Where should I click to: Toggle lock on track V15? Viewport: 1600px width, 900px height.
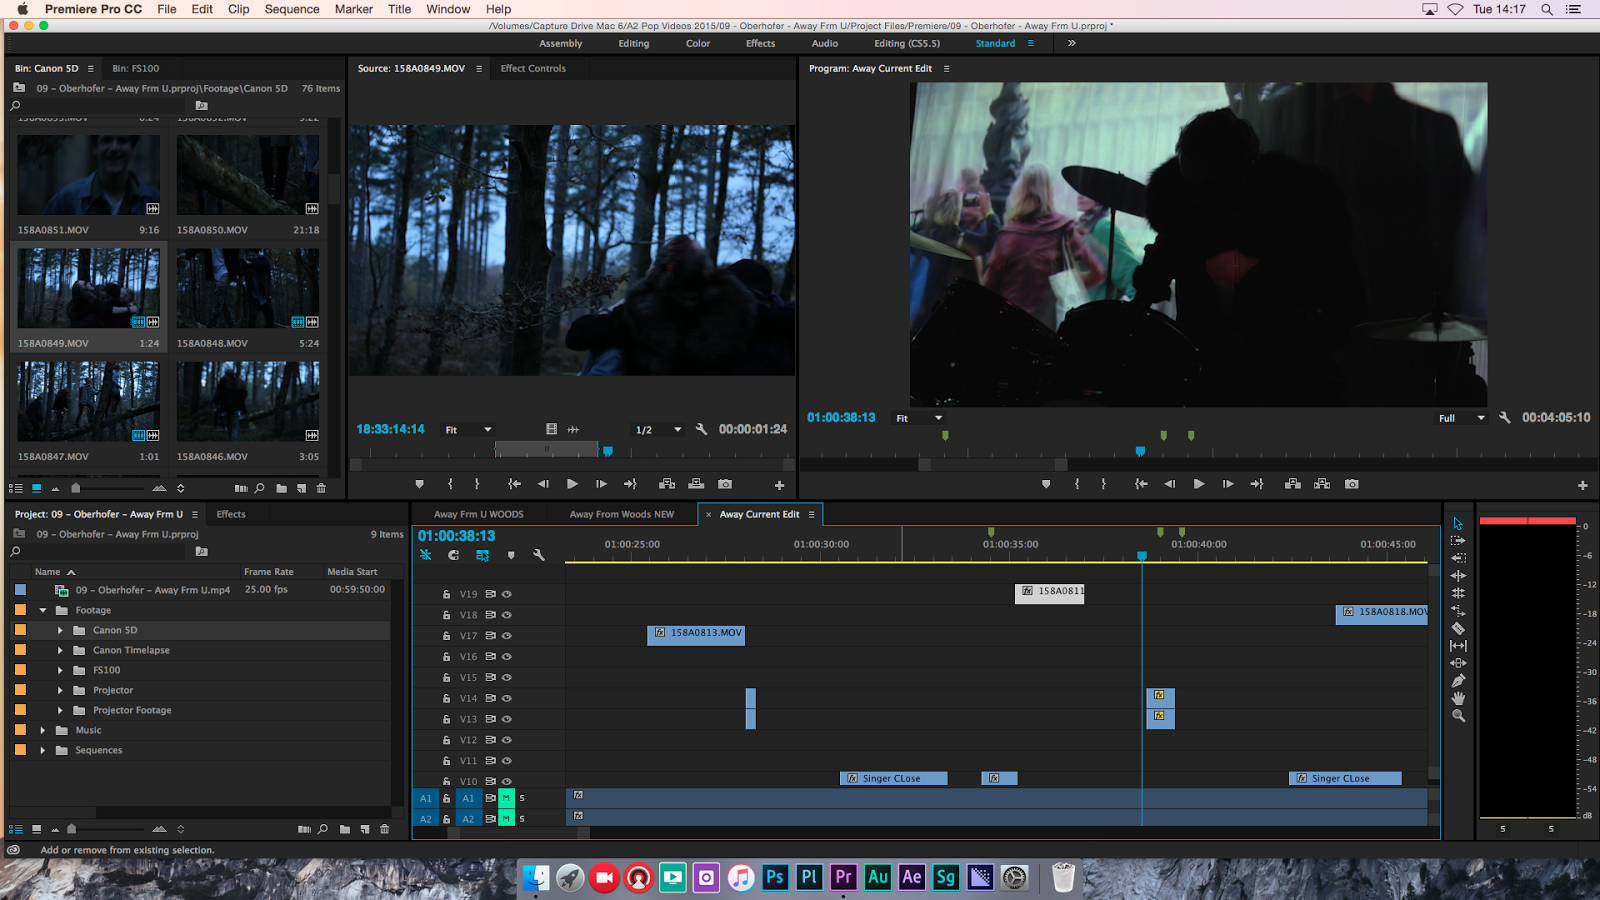pos(446,677)
